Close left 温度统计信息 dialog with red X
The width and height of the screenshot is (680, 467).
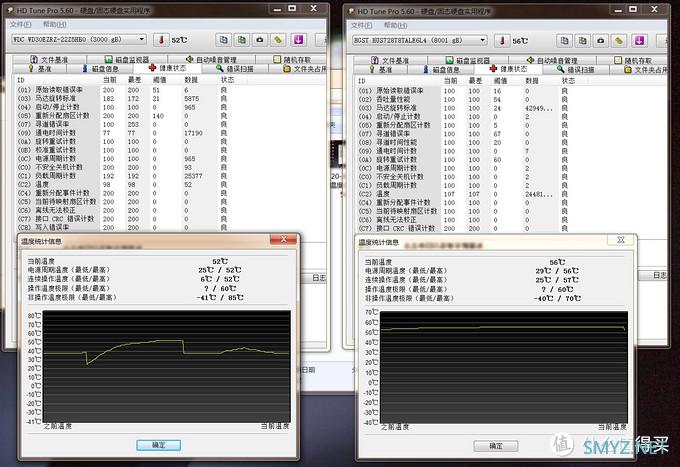click(283, 239)
